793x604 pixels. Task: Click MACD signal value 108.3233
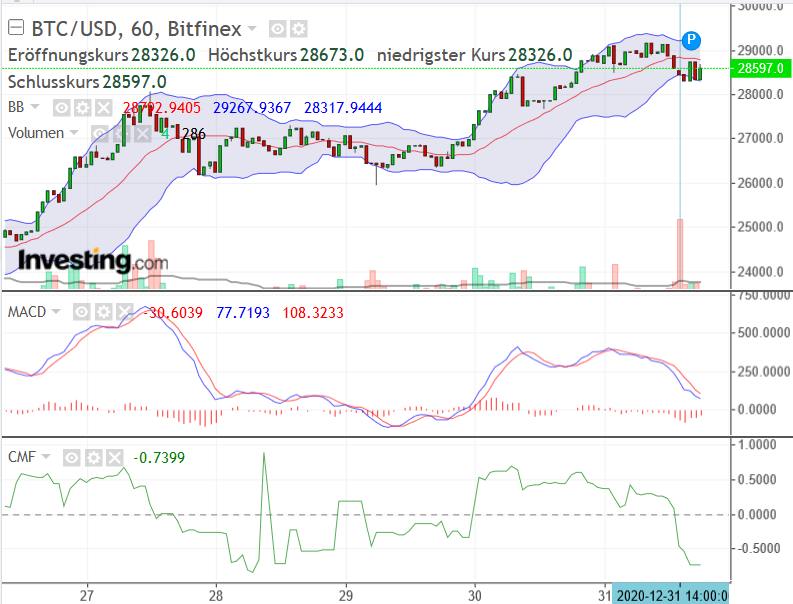[313, 313]
